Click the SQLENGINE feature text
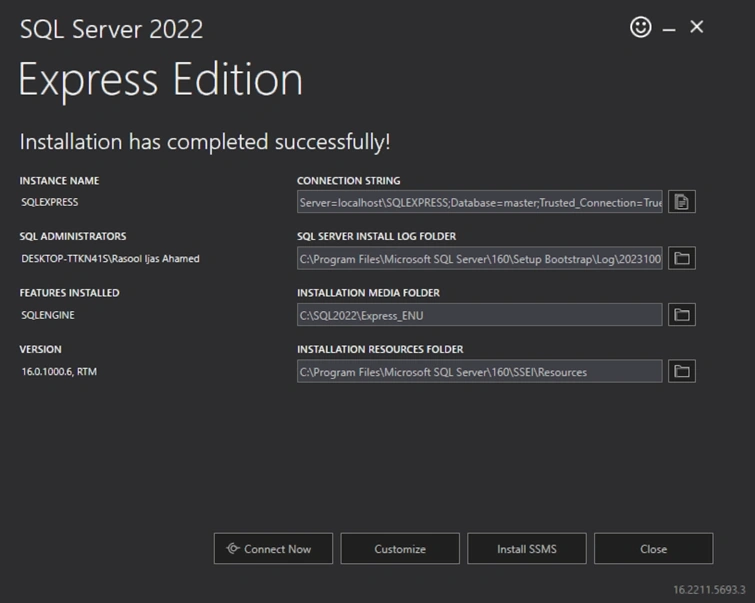This screenshot has height=603, width=755. click(x=48, y=315)
